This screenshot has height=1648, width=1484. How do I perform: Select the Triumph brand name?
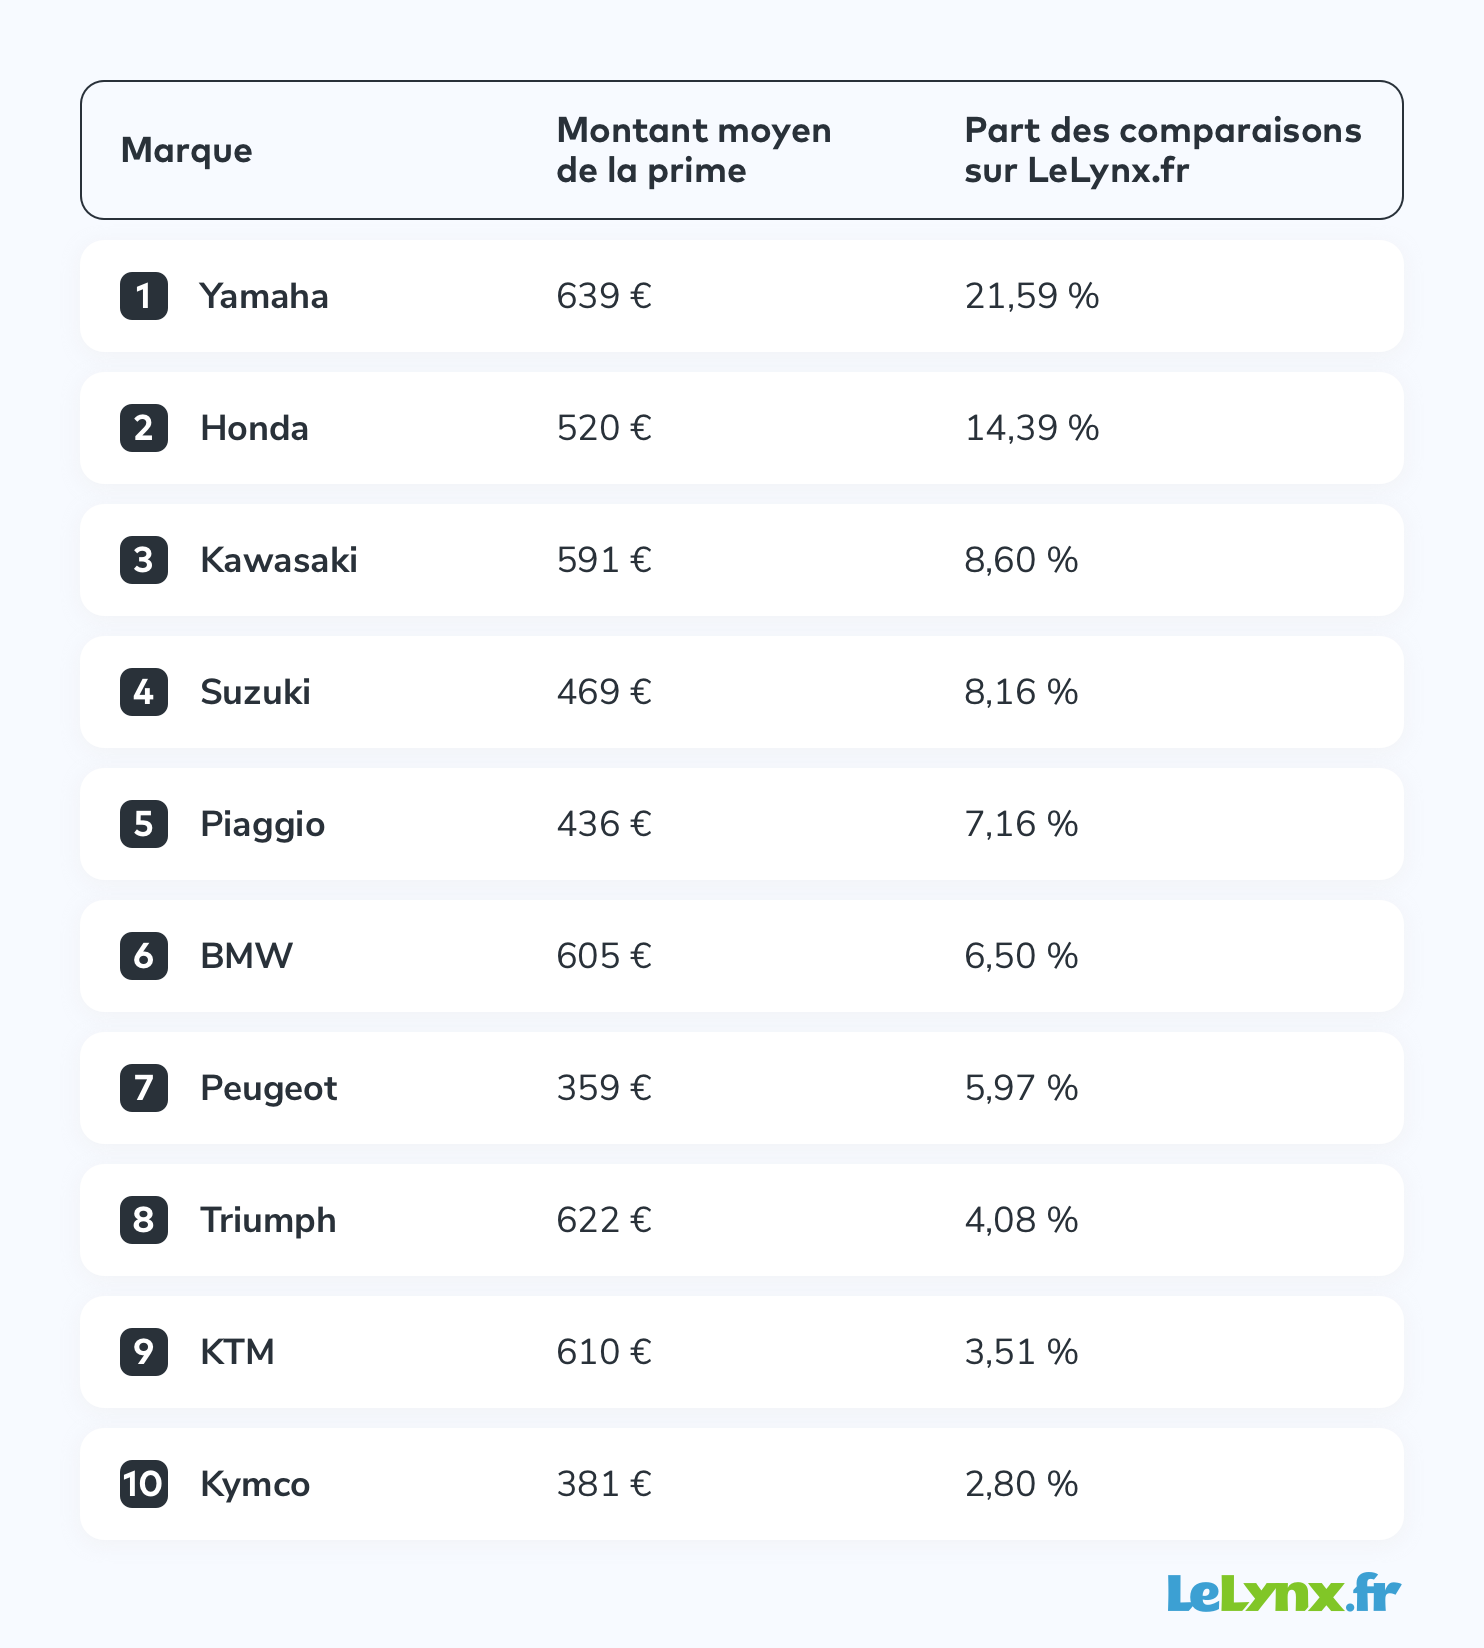(268, 1221)
